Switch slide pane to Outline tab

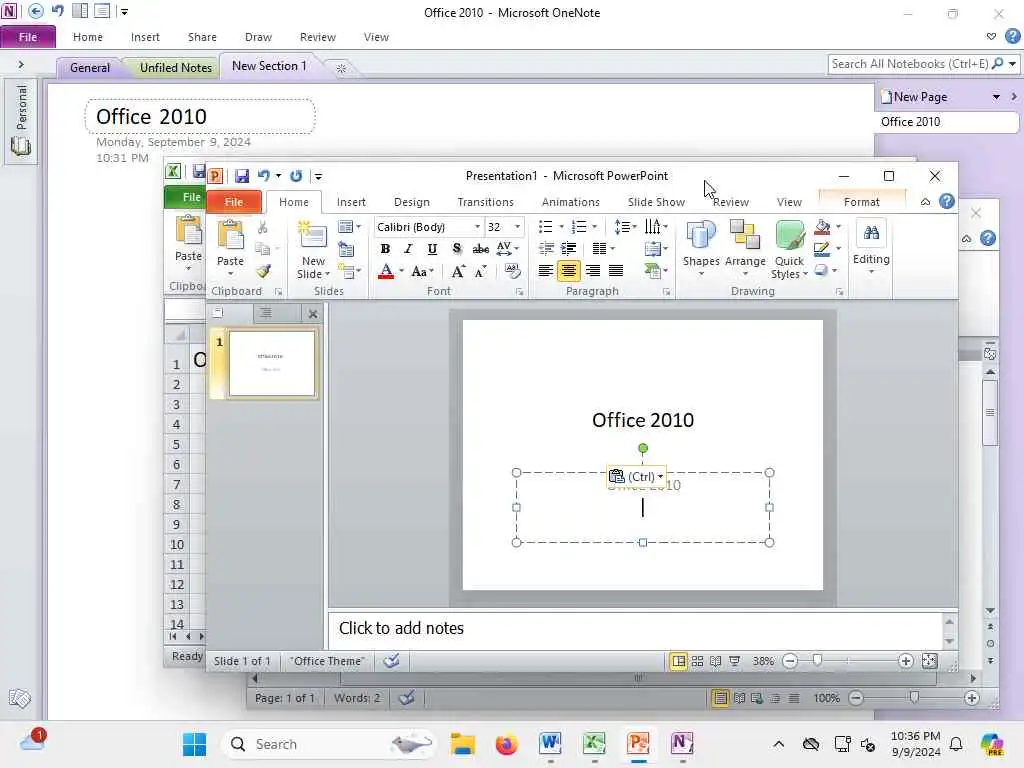(x=266, y=313)
